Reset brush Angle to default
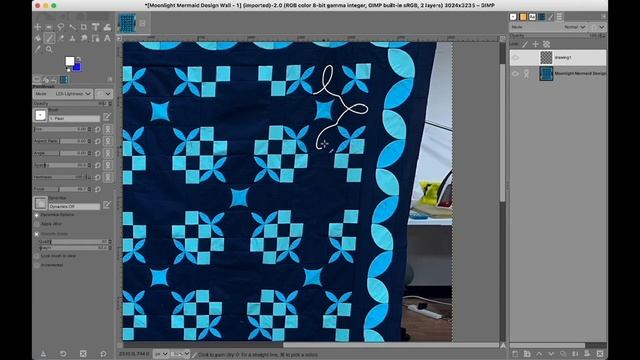The image size is (640, 360). coord(98,153)
